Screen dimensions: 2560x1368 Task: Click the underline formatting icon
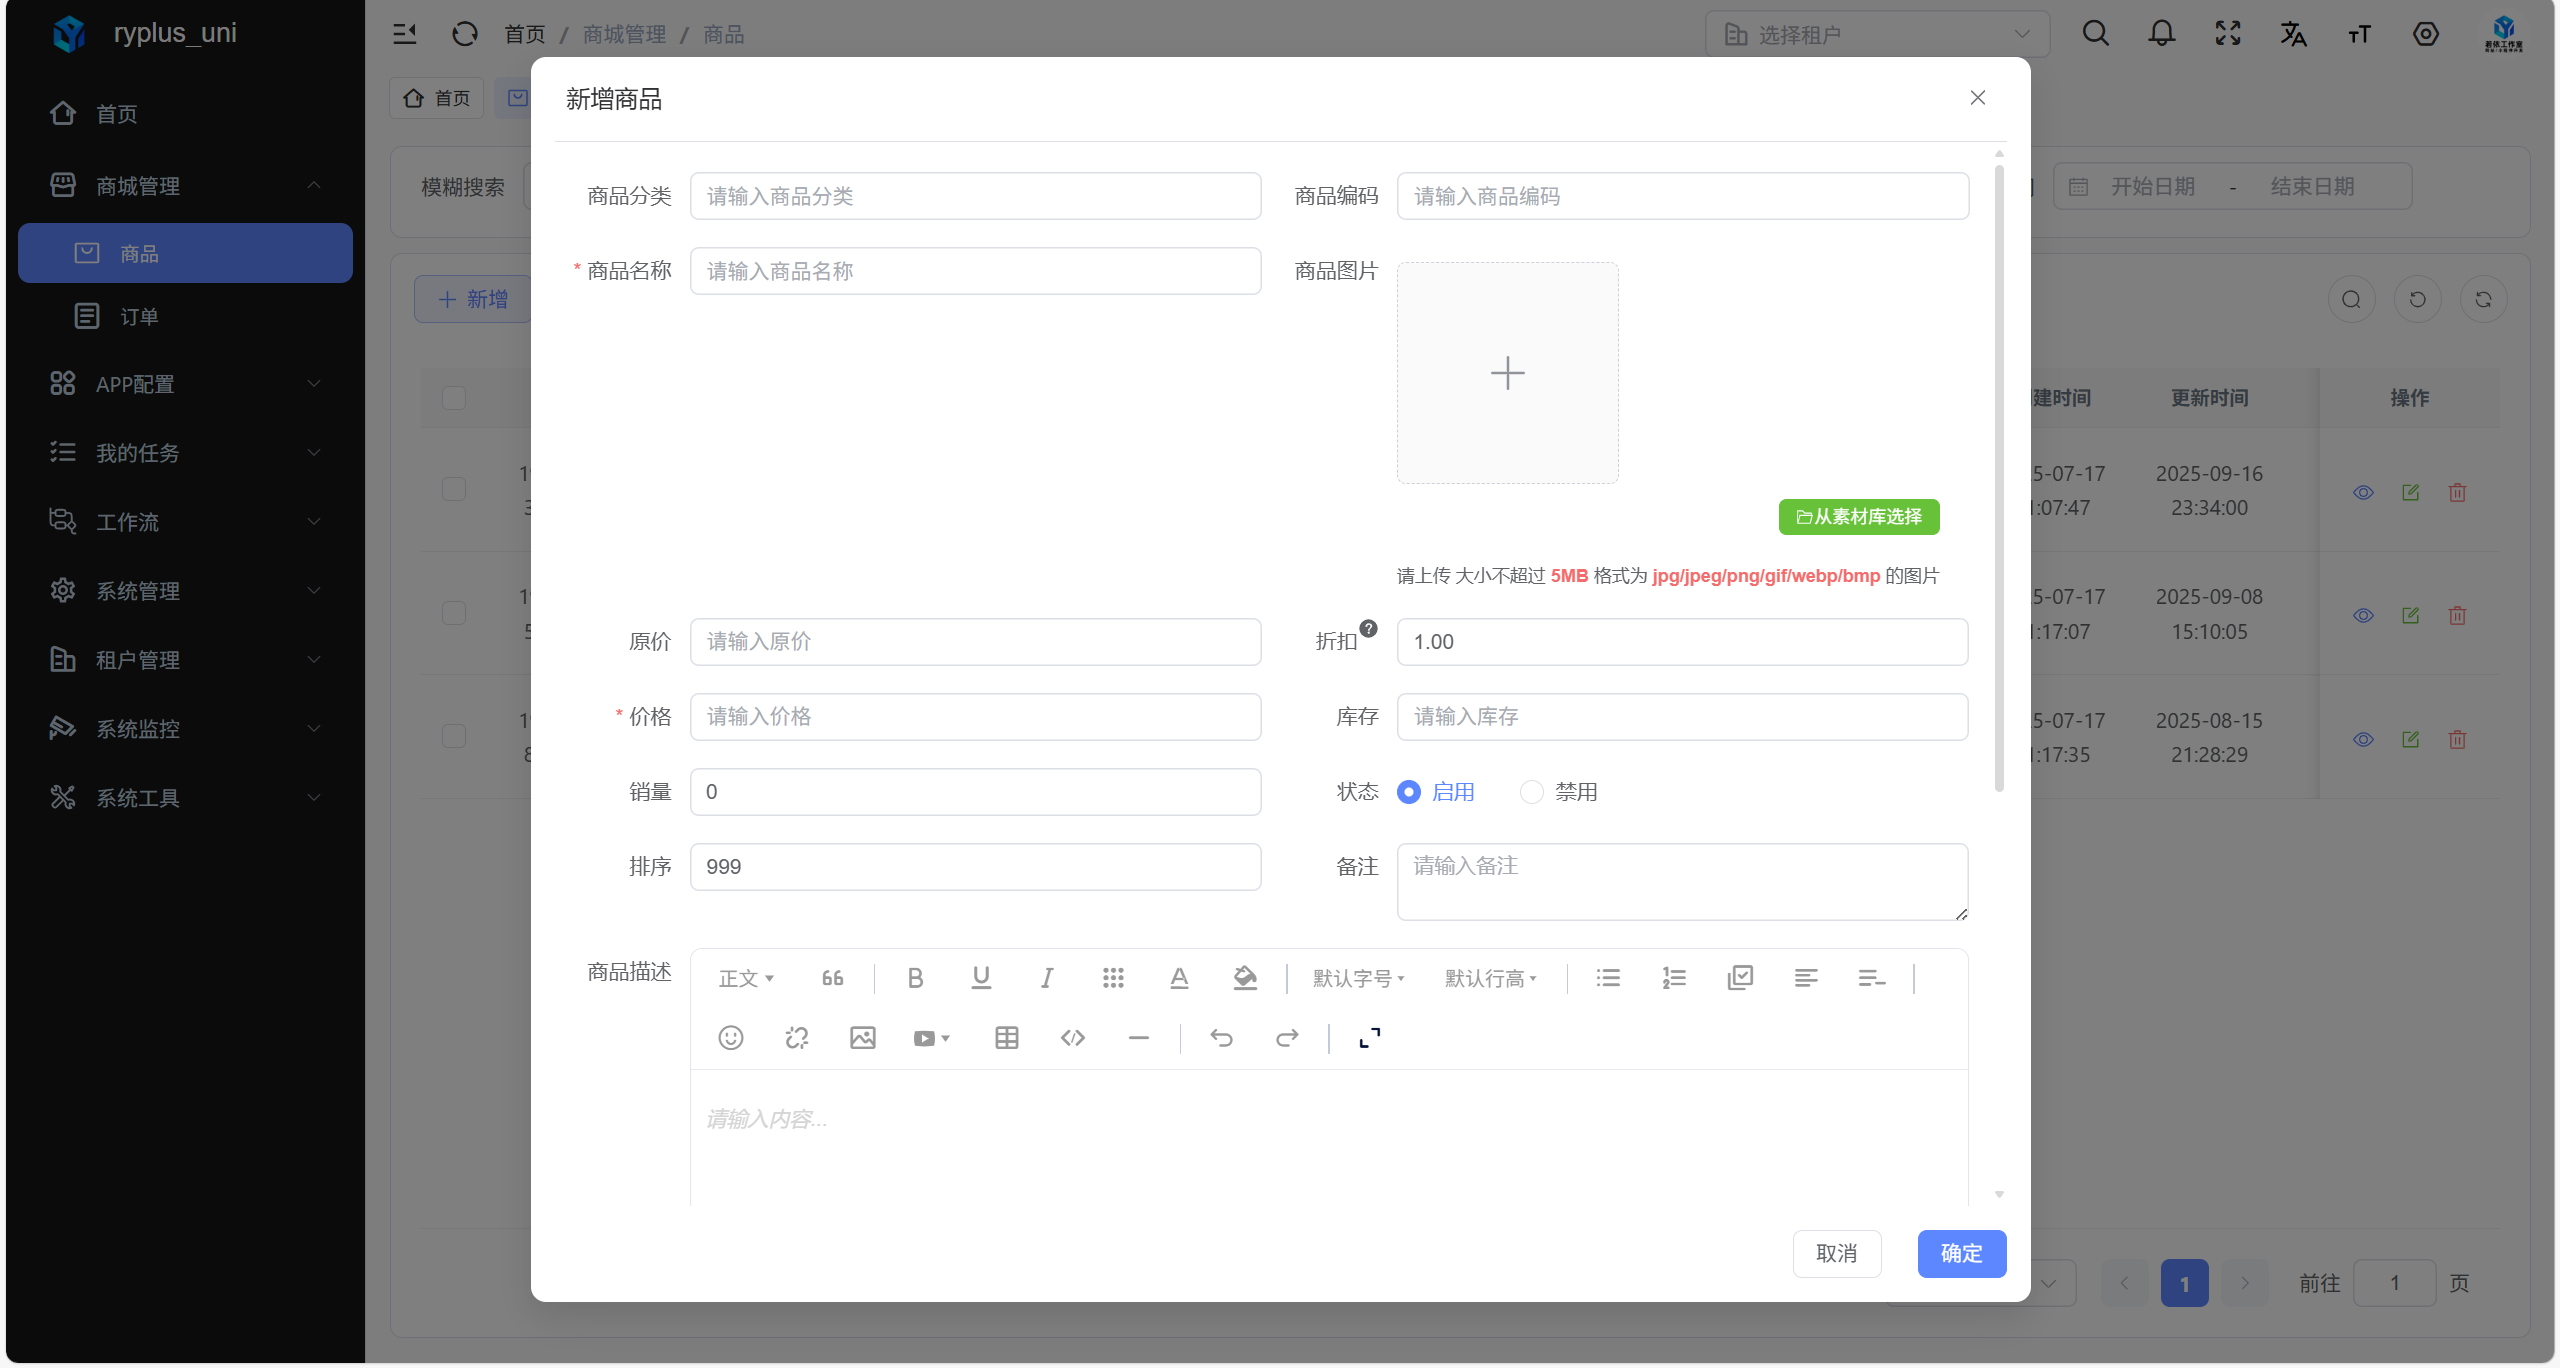(x=981, y=978)
